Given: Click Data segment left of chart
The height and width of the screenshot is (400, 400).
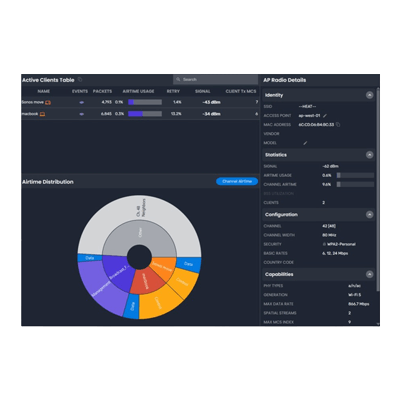Looking at the screenshot, I should (x=89, y=258).
